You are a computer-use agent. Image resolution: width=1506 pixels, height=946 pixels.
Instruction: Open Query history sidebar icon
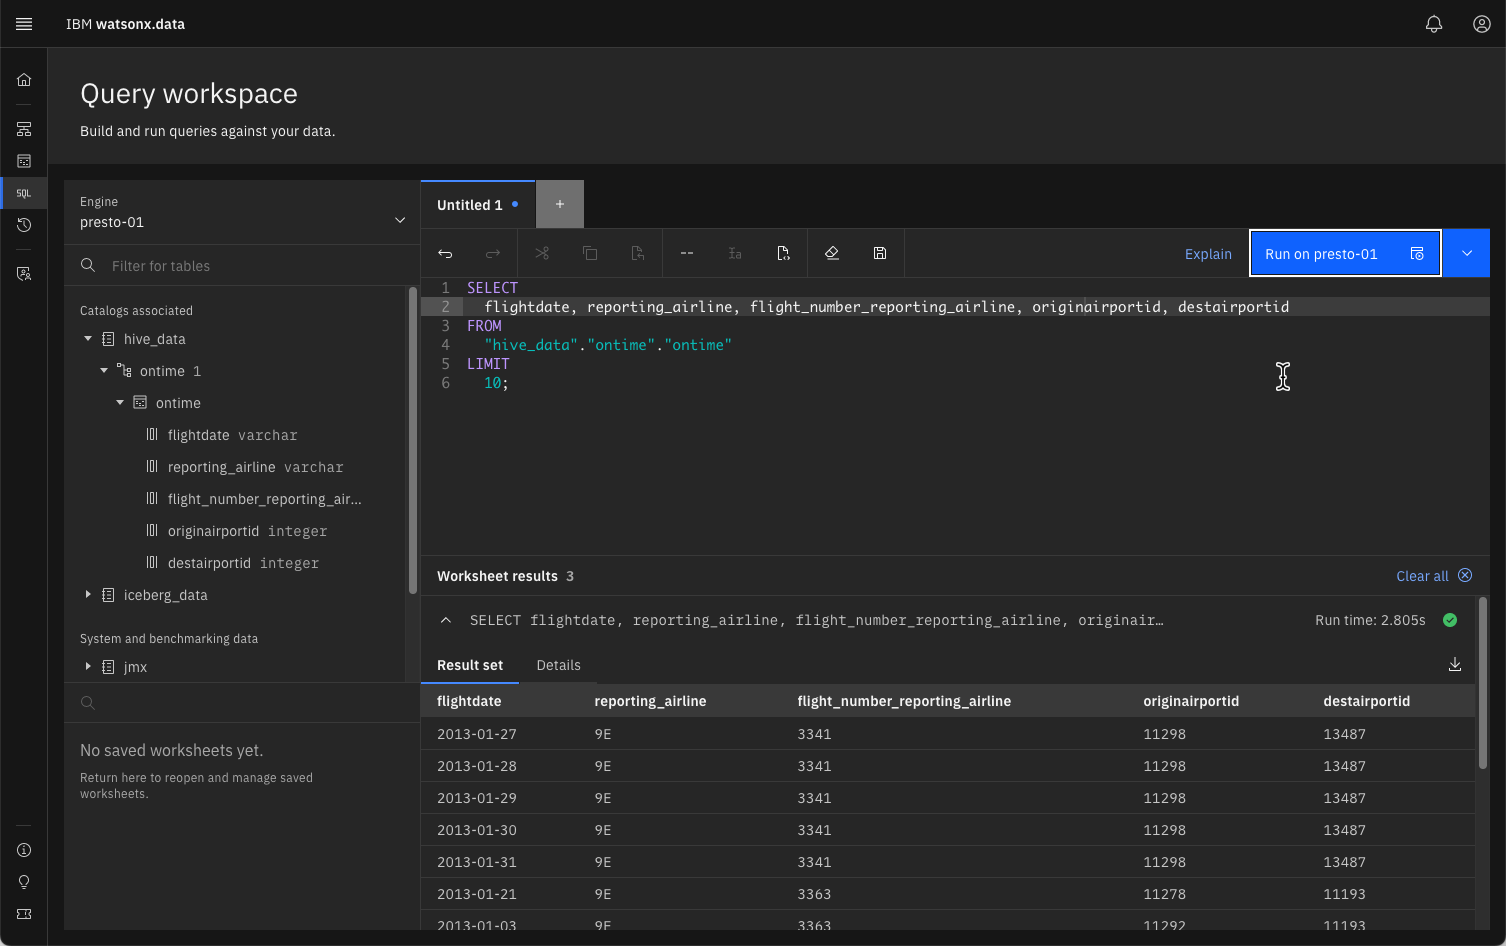pos(24,225)
